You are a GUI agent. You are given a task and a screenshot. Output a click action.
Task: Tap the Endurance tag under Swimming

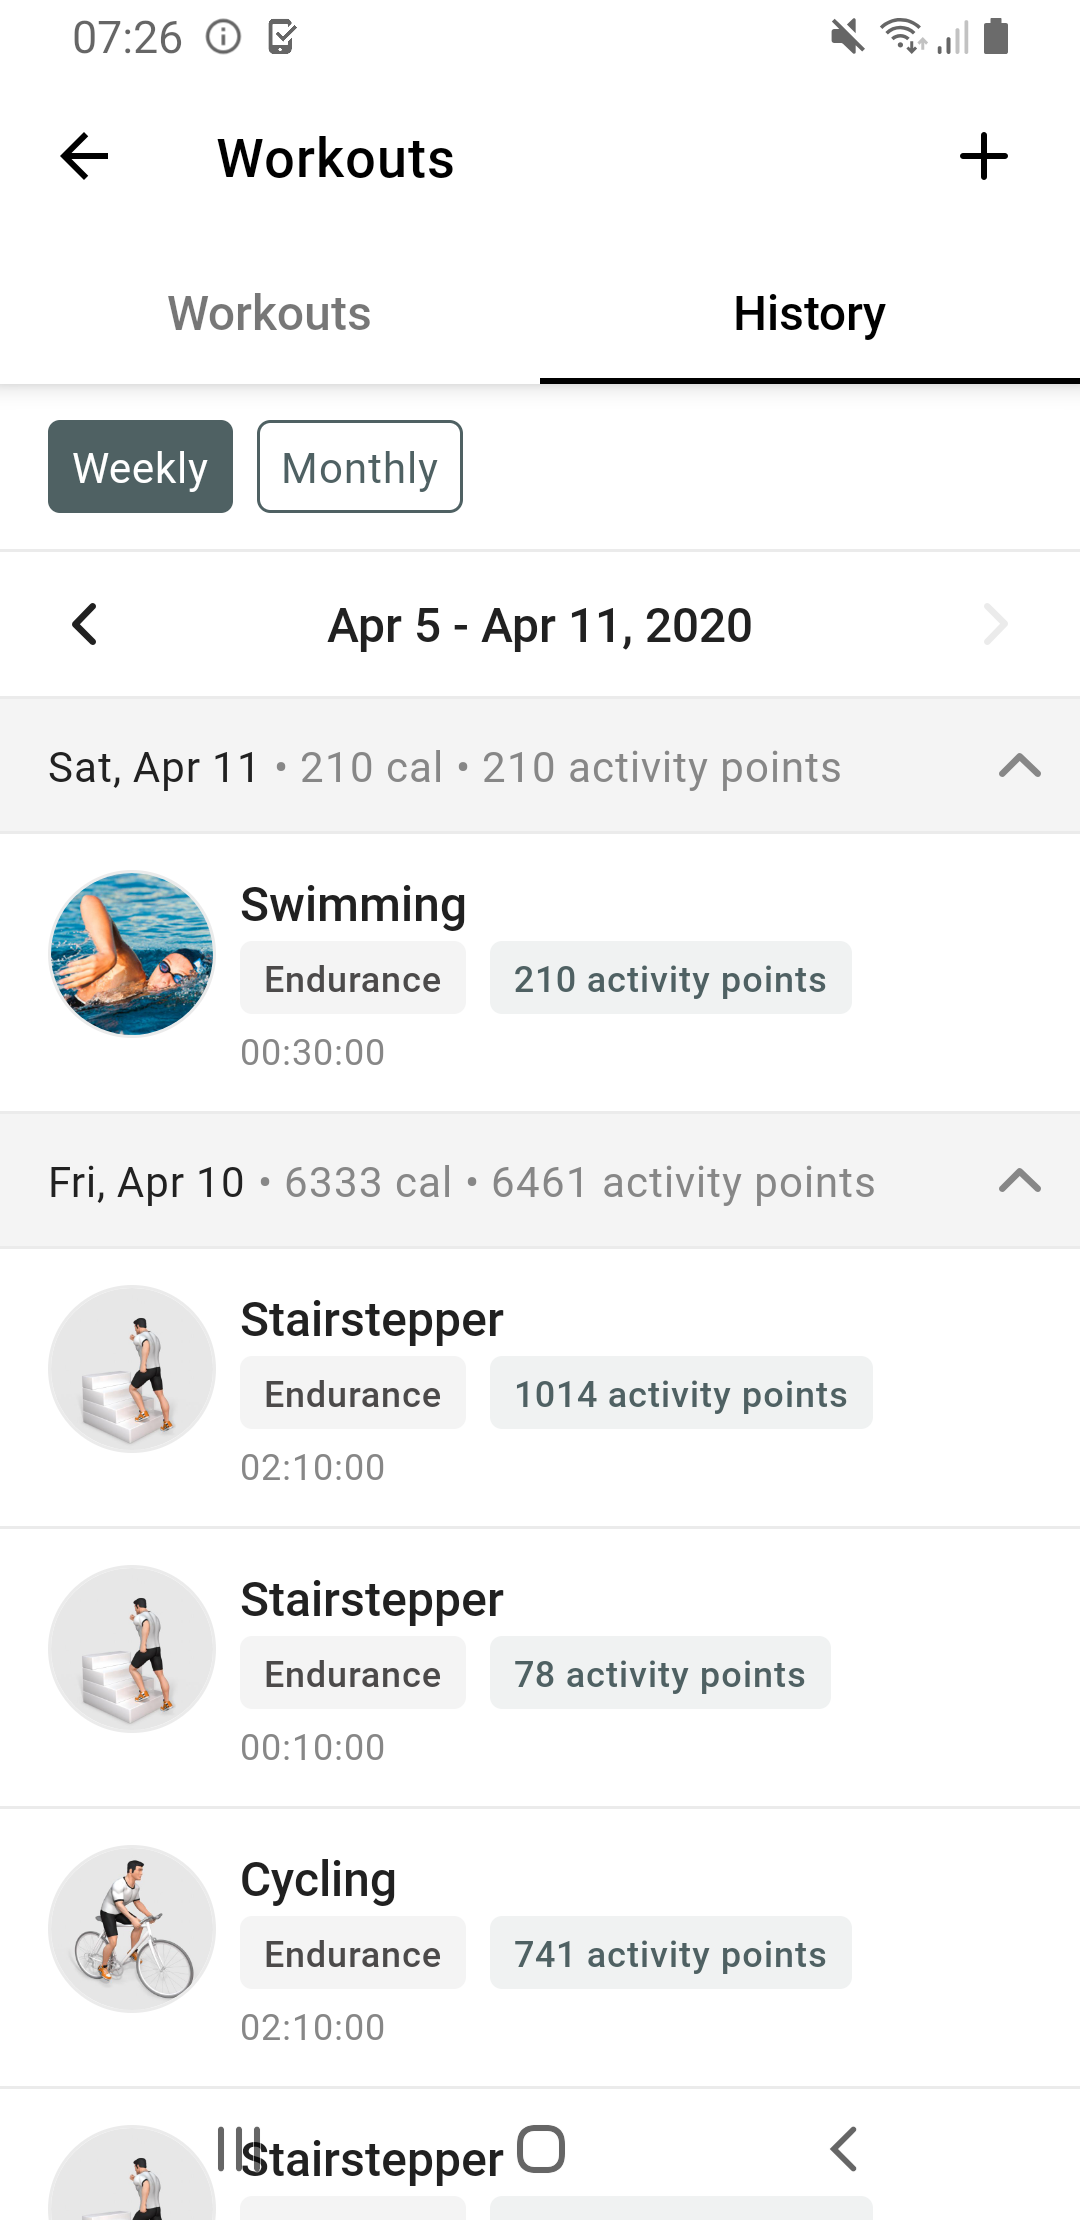353,978
